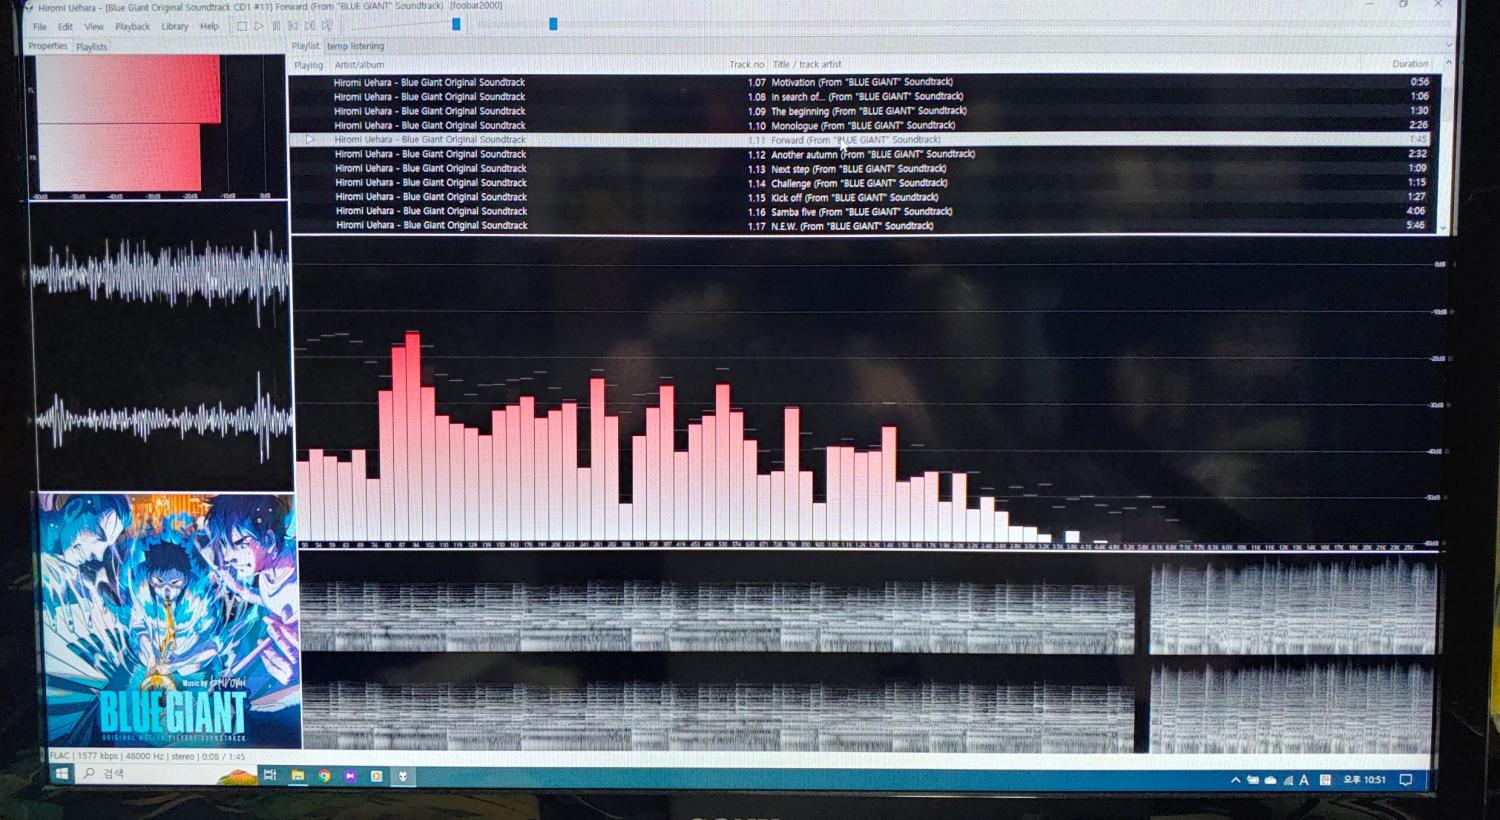The width and height of the screenshot is (1500, 820).
Task: Open the File menu
Action: tap(40, 27)
